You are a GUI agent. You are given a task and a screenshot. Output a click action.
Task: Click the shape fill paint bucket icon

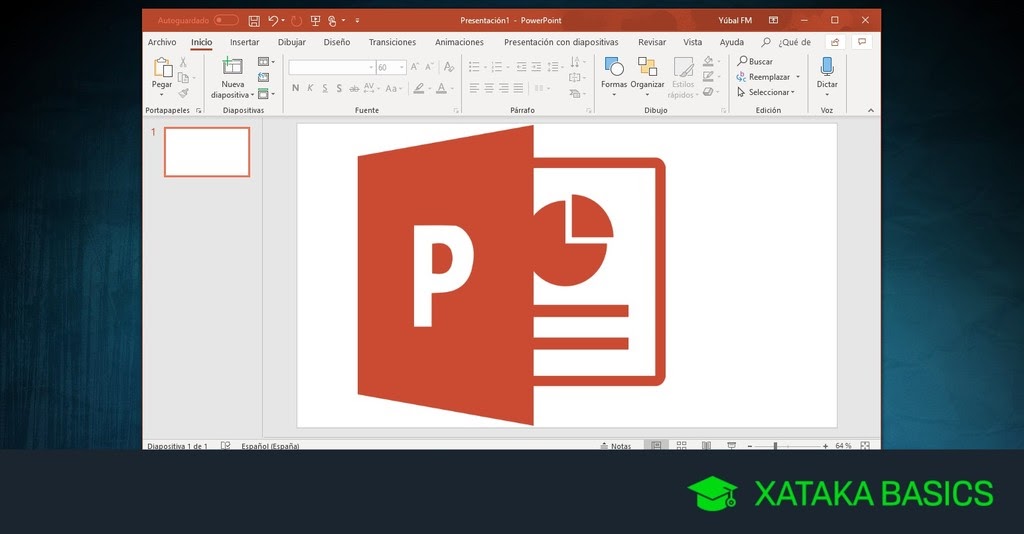(708, 61)
